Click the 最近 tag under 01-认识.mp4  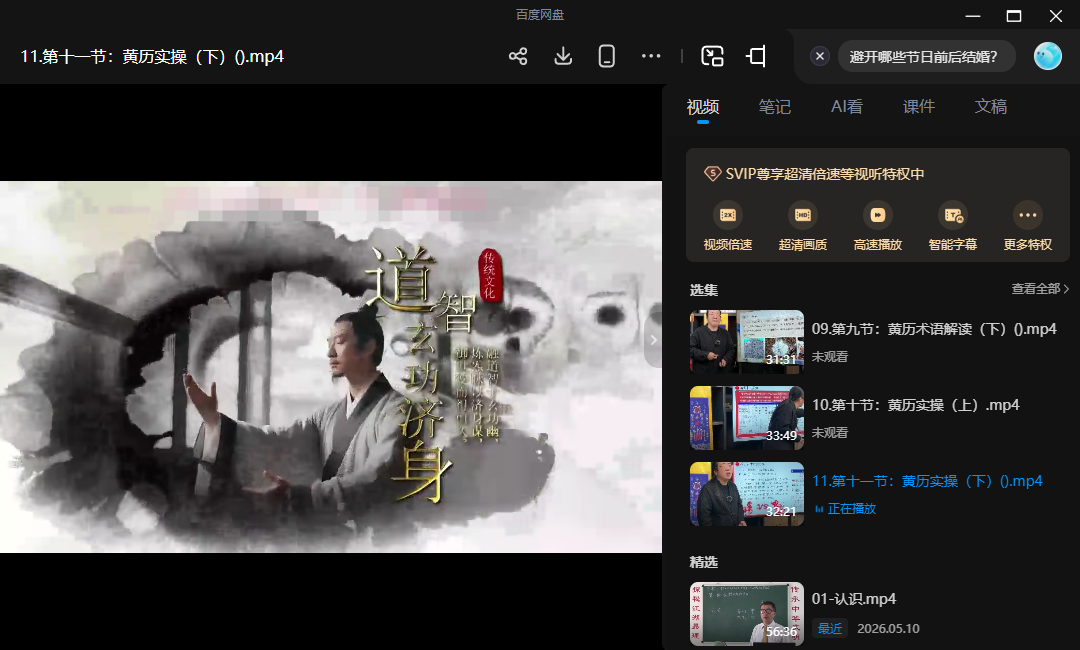829,629
